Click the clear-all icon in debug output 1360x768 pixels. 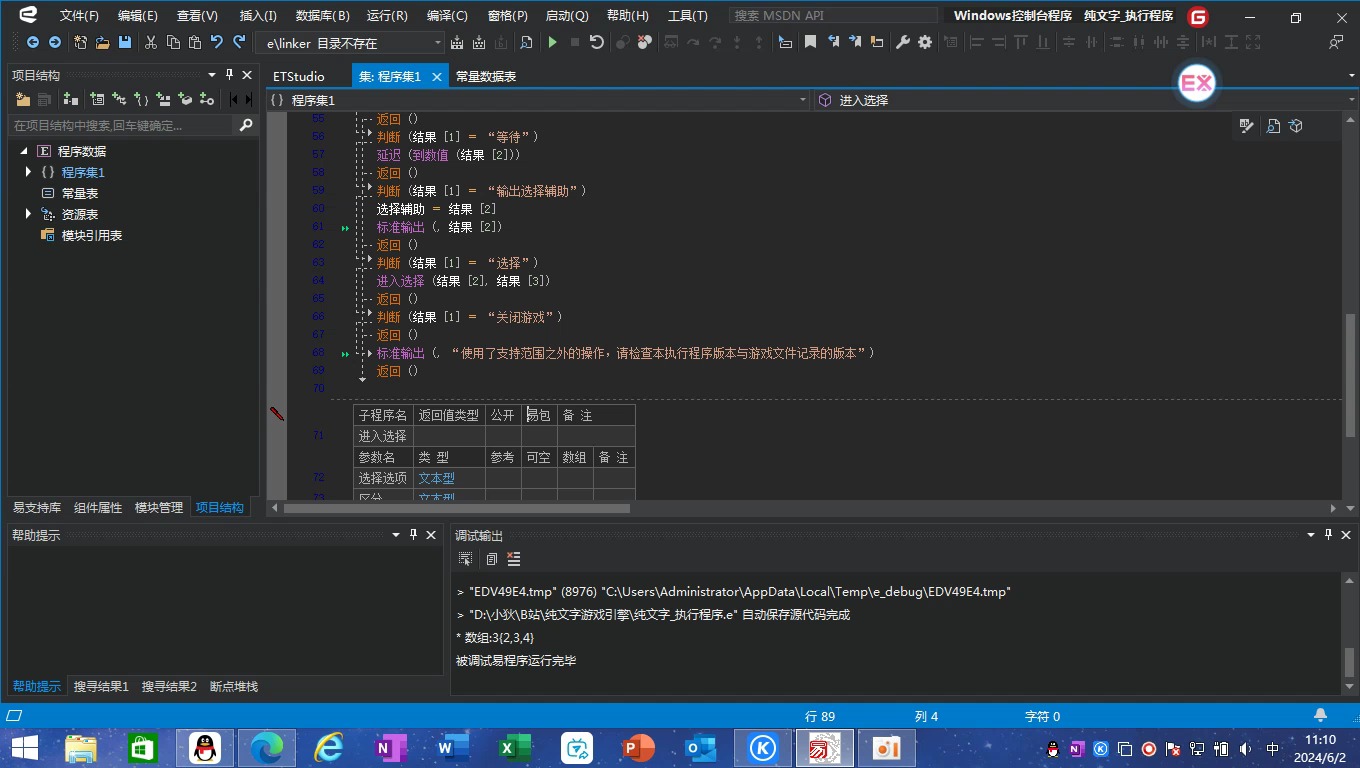pyautogui.click(x=514, y=559)
